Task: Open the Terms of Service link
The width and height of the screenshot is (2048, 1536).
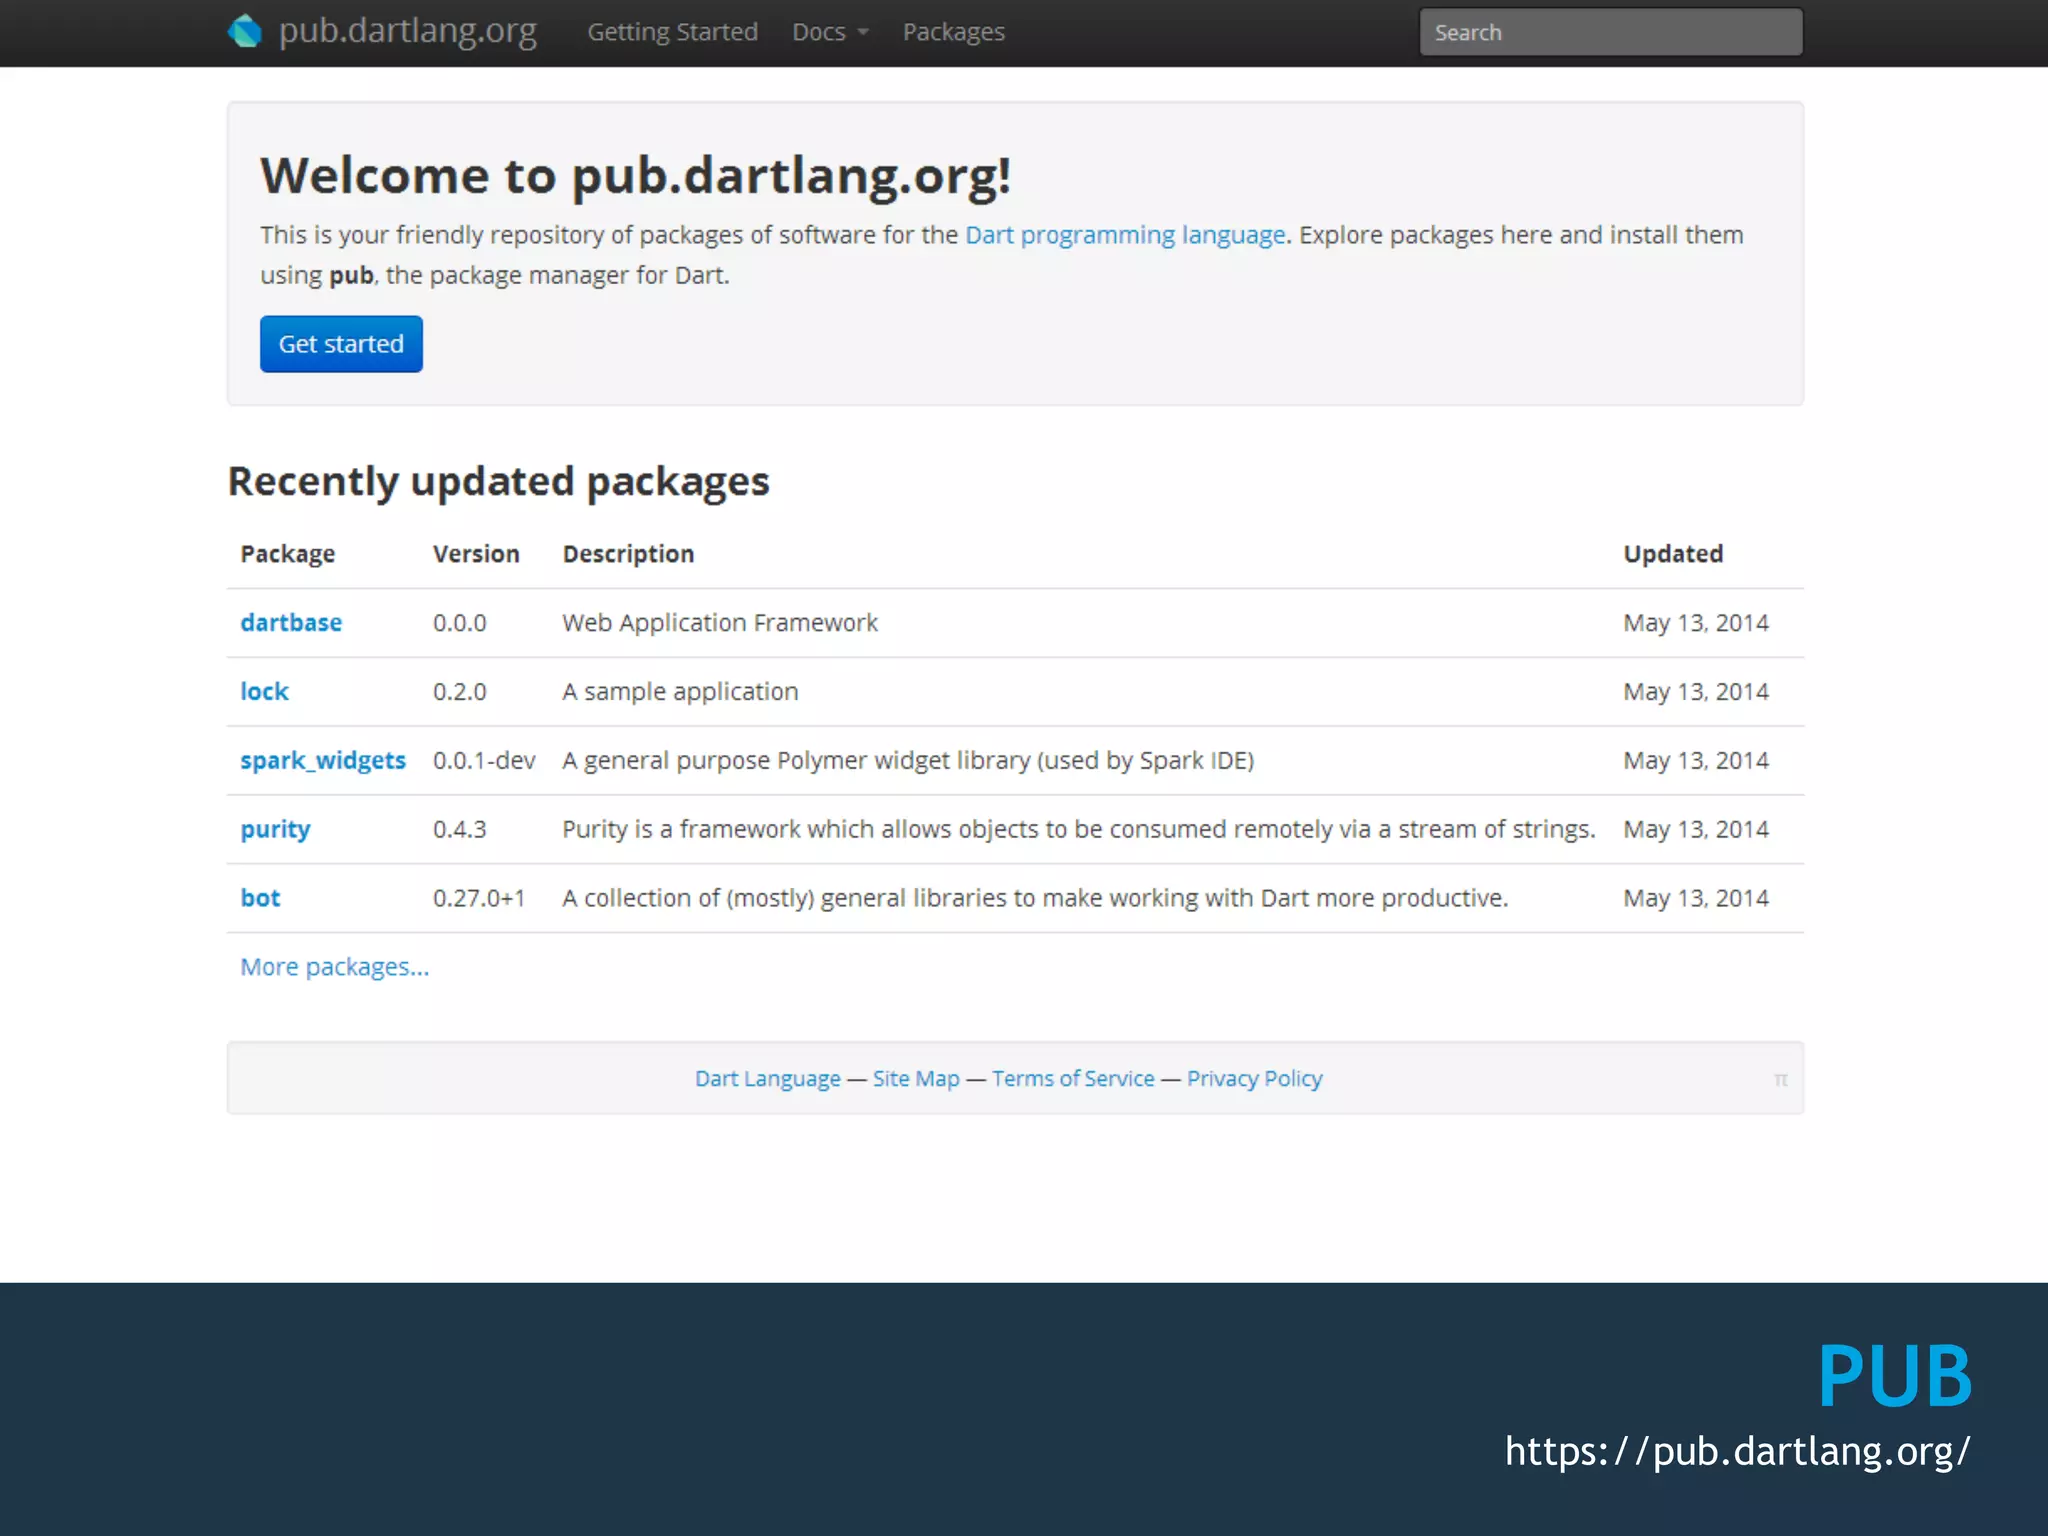Action: pos(1072,1079)
